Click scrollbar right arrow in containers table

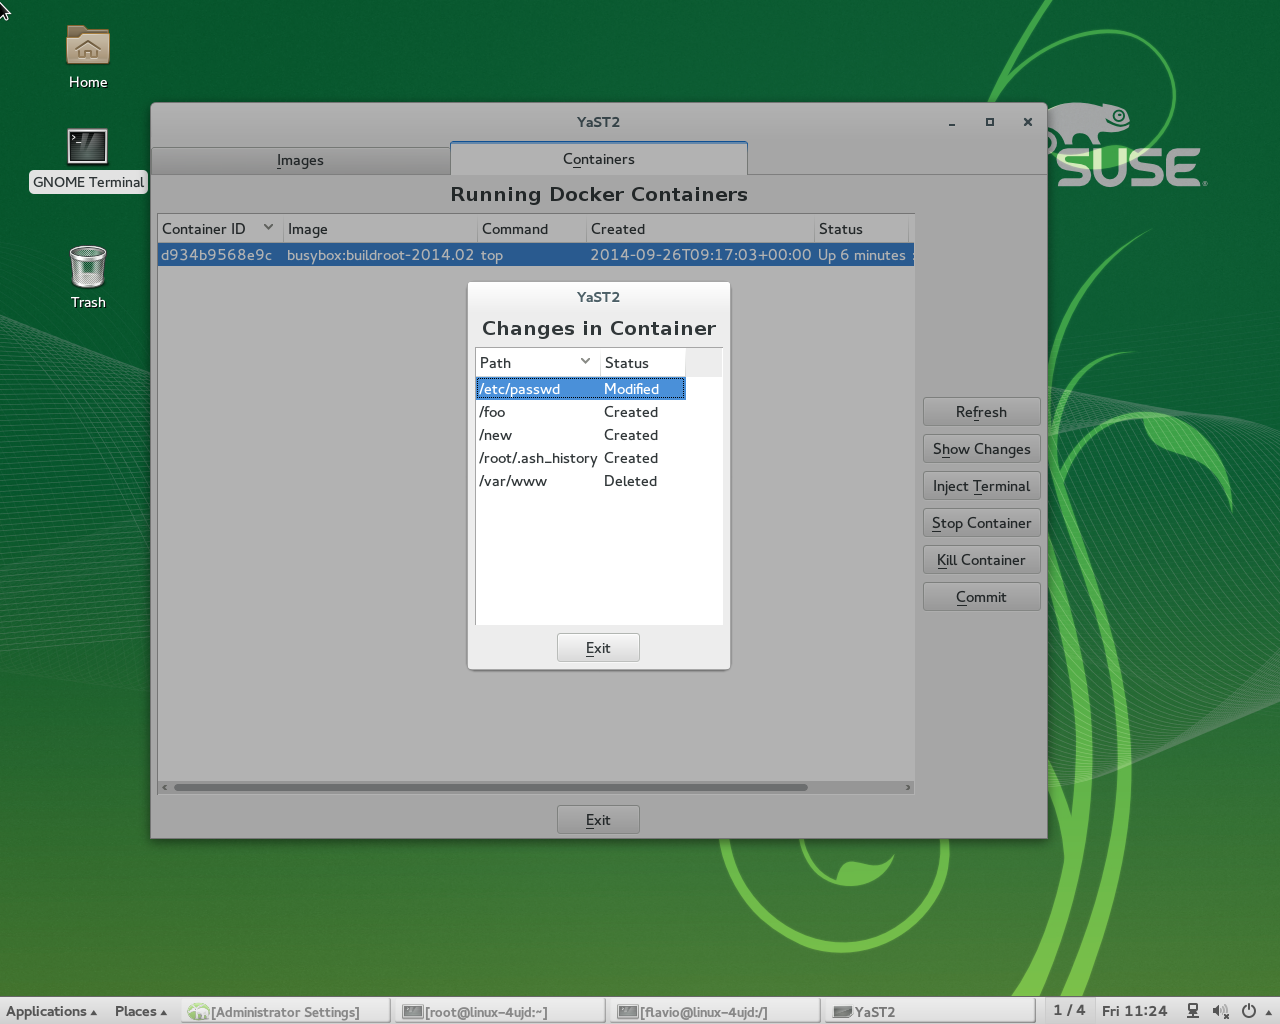907,787
